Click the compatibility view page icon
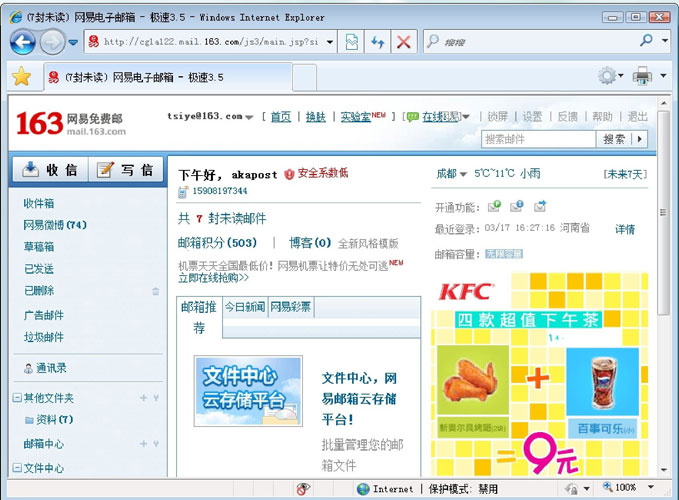679x500 pixels. coord(352,42)
